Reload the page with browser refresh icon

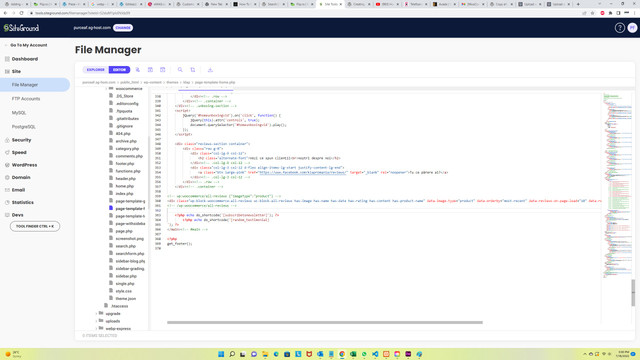(21, 13)
